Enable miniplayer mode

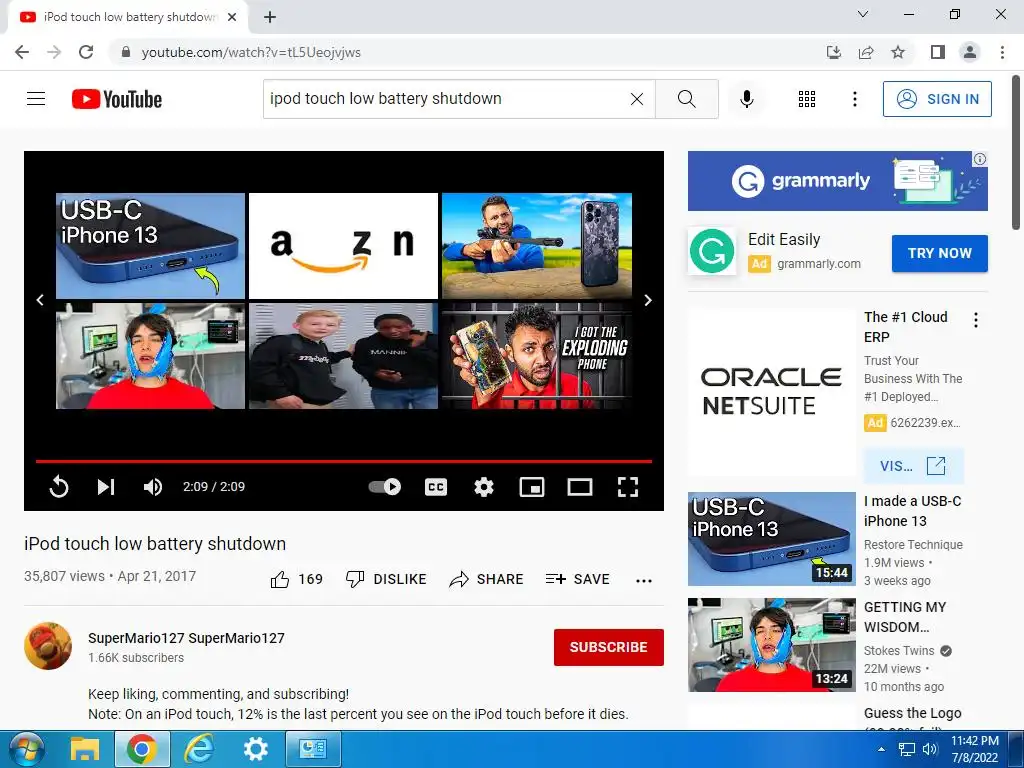532,487
